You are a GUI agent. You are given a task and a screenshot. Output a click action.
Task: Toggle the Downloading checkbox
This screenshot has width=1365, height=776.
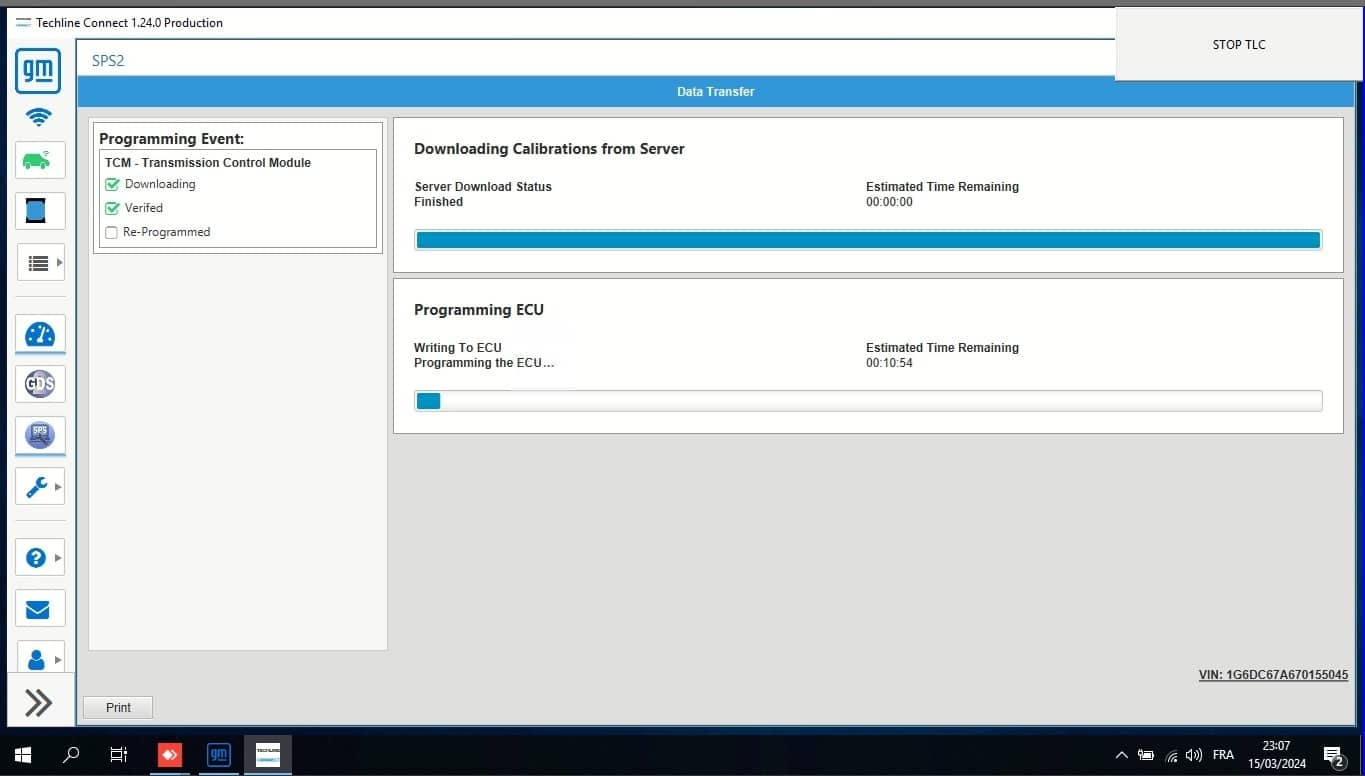point(112,184)
